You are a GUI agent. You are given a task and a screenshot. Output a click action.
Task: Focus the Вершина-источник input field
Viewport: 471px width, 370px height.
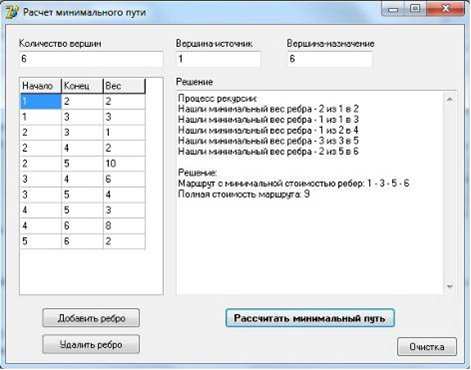(218, 59)
